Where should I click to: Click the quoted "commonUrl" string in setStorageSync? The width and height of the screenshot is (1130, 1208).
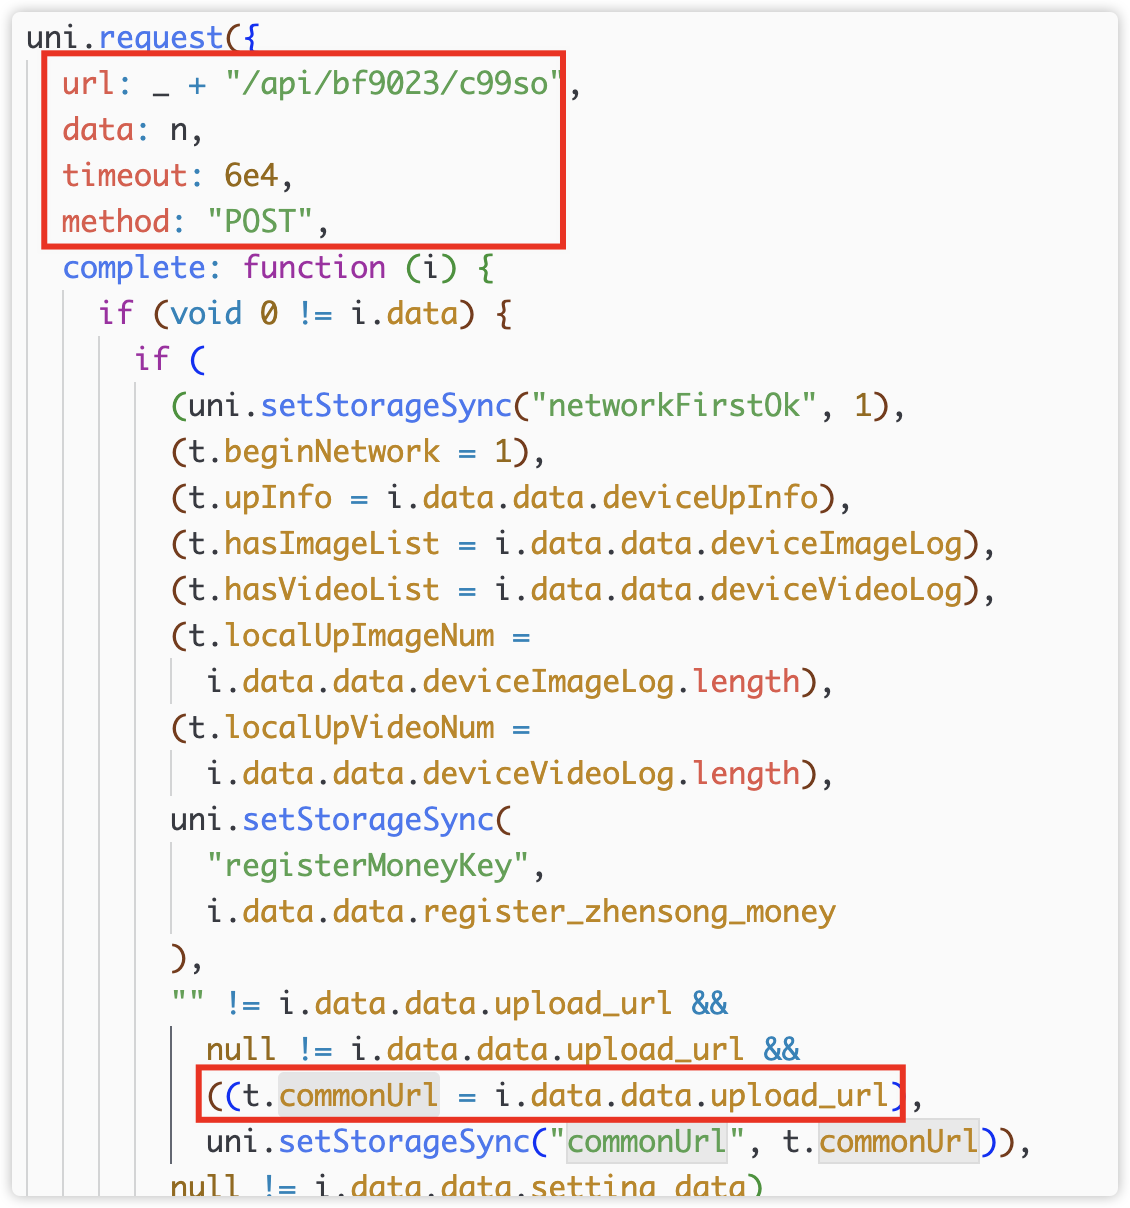647,1141
